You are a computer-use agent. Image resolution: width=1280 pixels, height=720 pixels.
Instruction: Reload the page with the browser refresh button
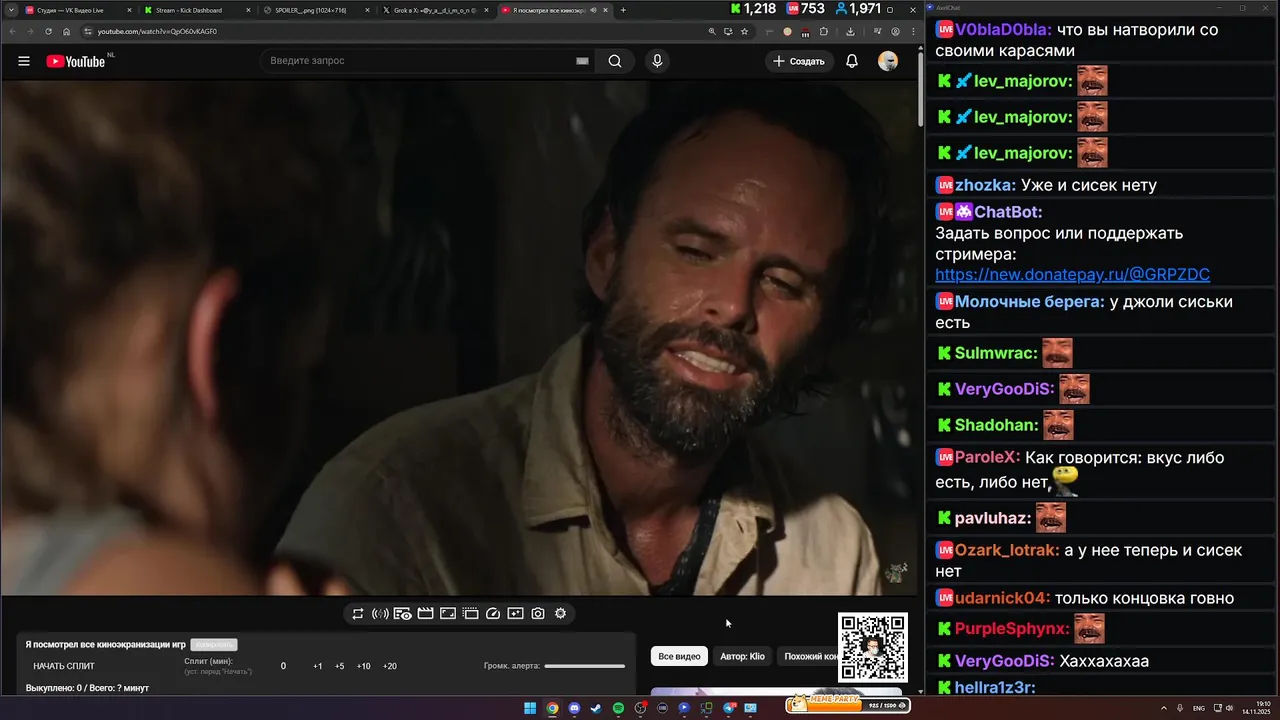[x=49, y=31]
